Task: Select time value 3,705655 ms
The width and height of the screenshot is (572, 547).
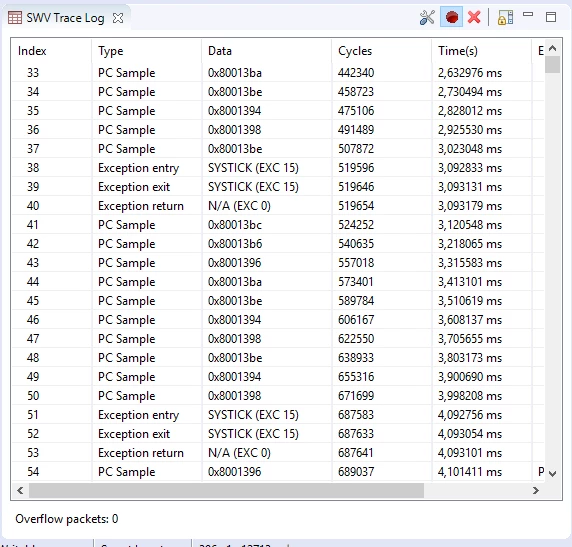Action: pyautogui.click(x=470, y=339)
